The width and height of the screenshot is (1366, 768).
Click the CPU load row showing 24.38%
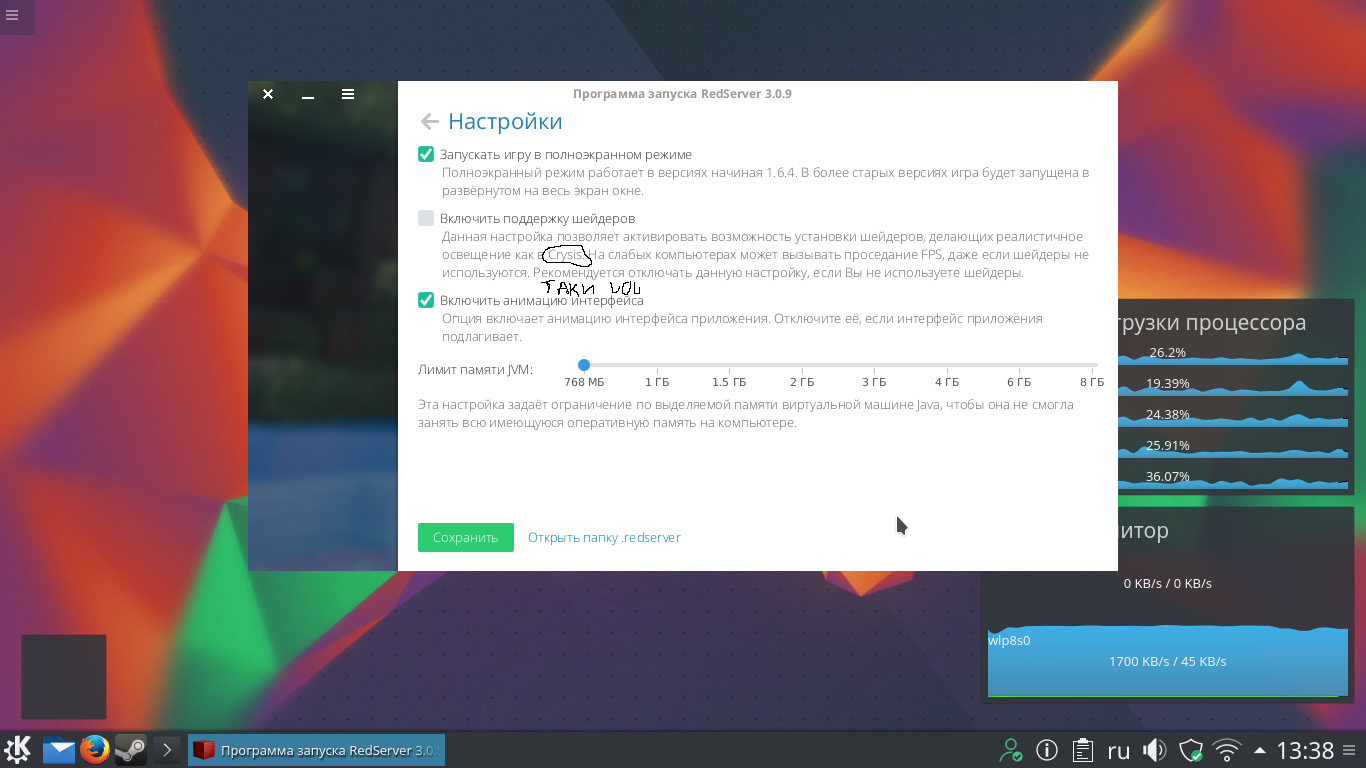[1232, 415]
